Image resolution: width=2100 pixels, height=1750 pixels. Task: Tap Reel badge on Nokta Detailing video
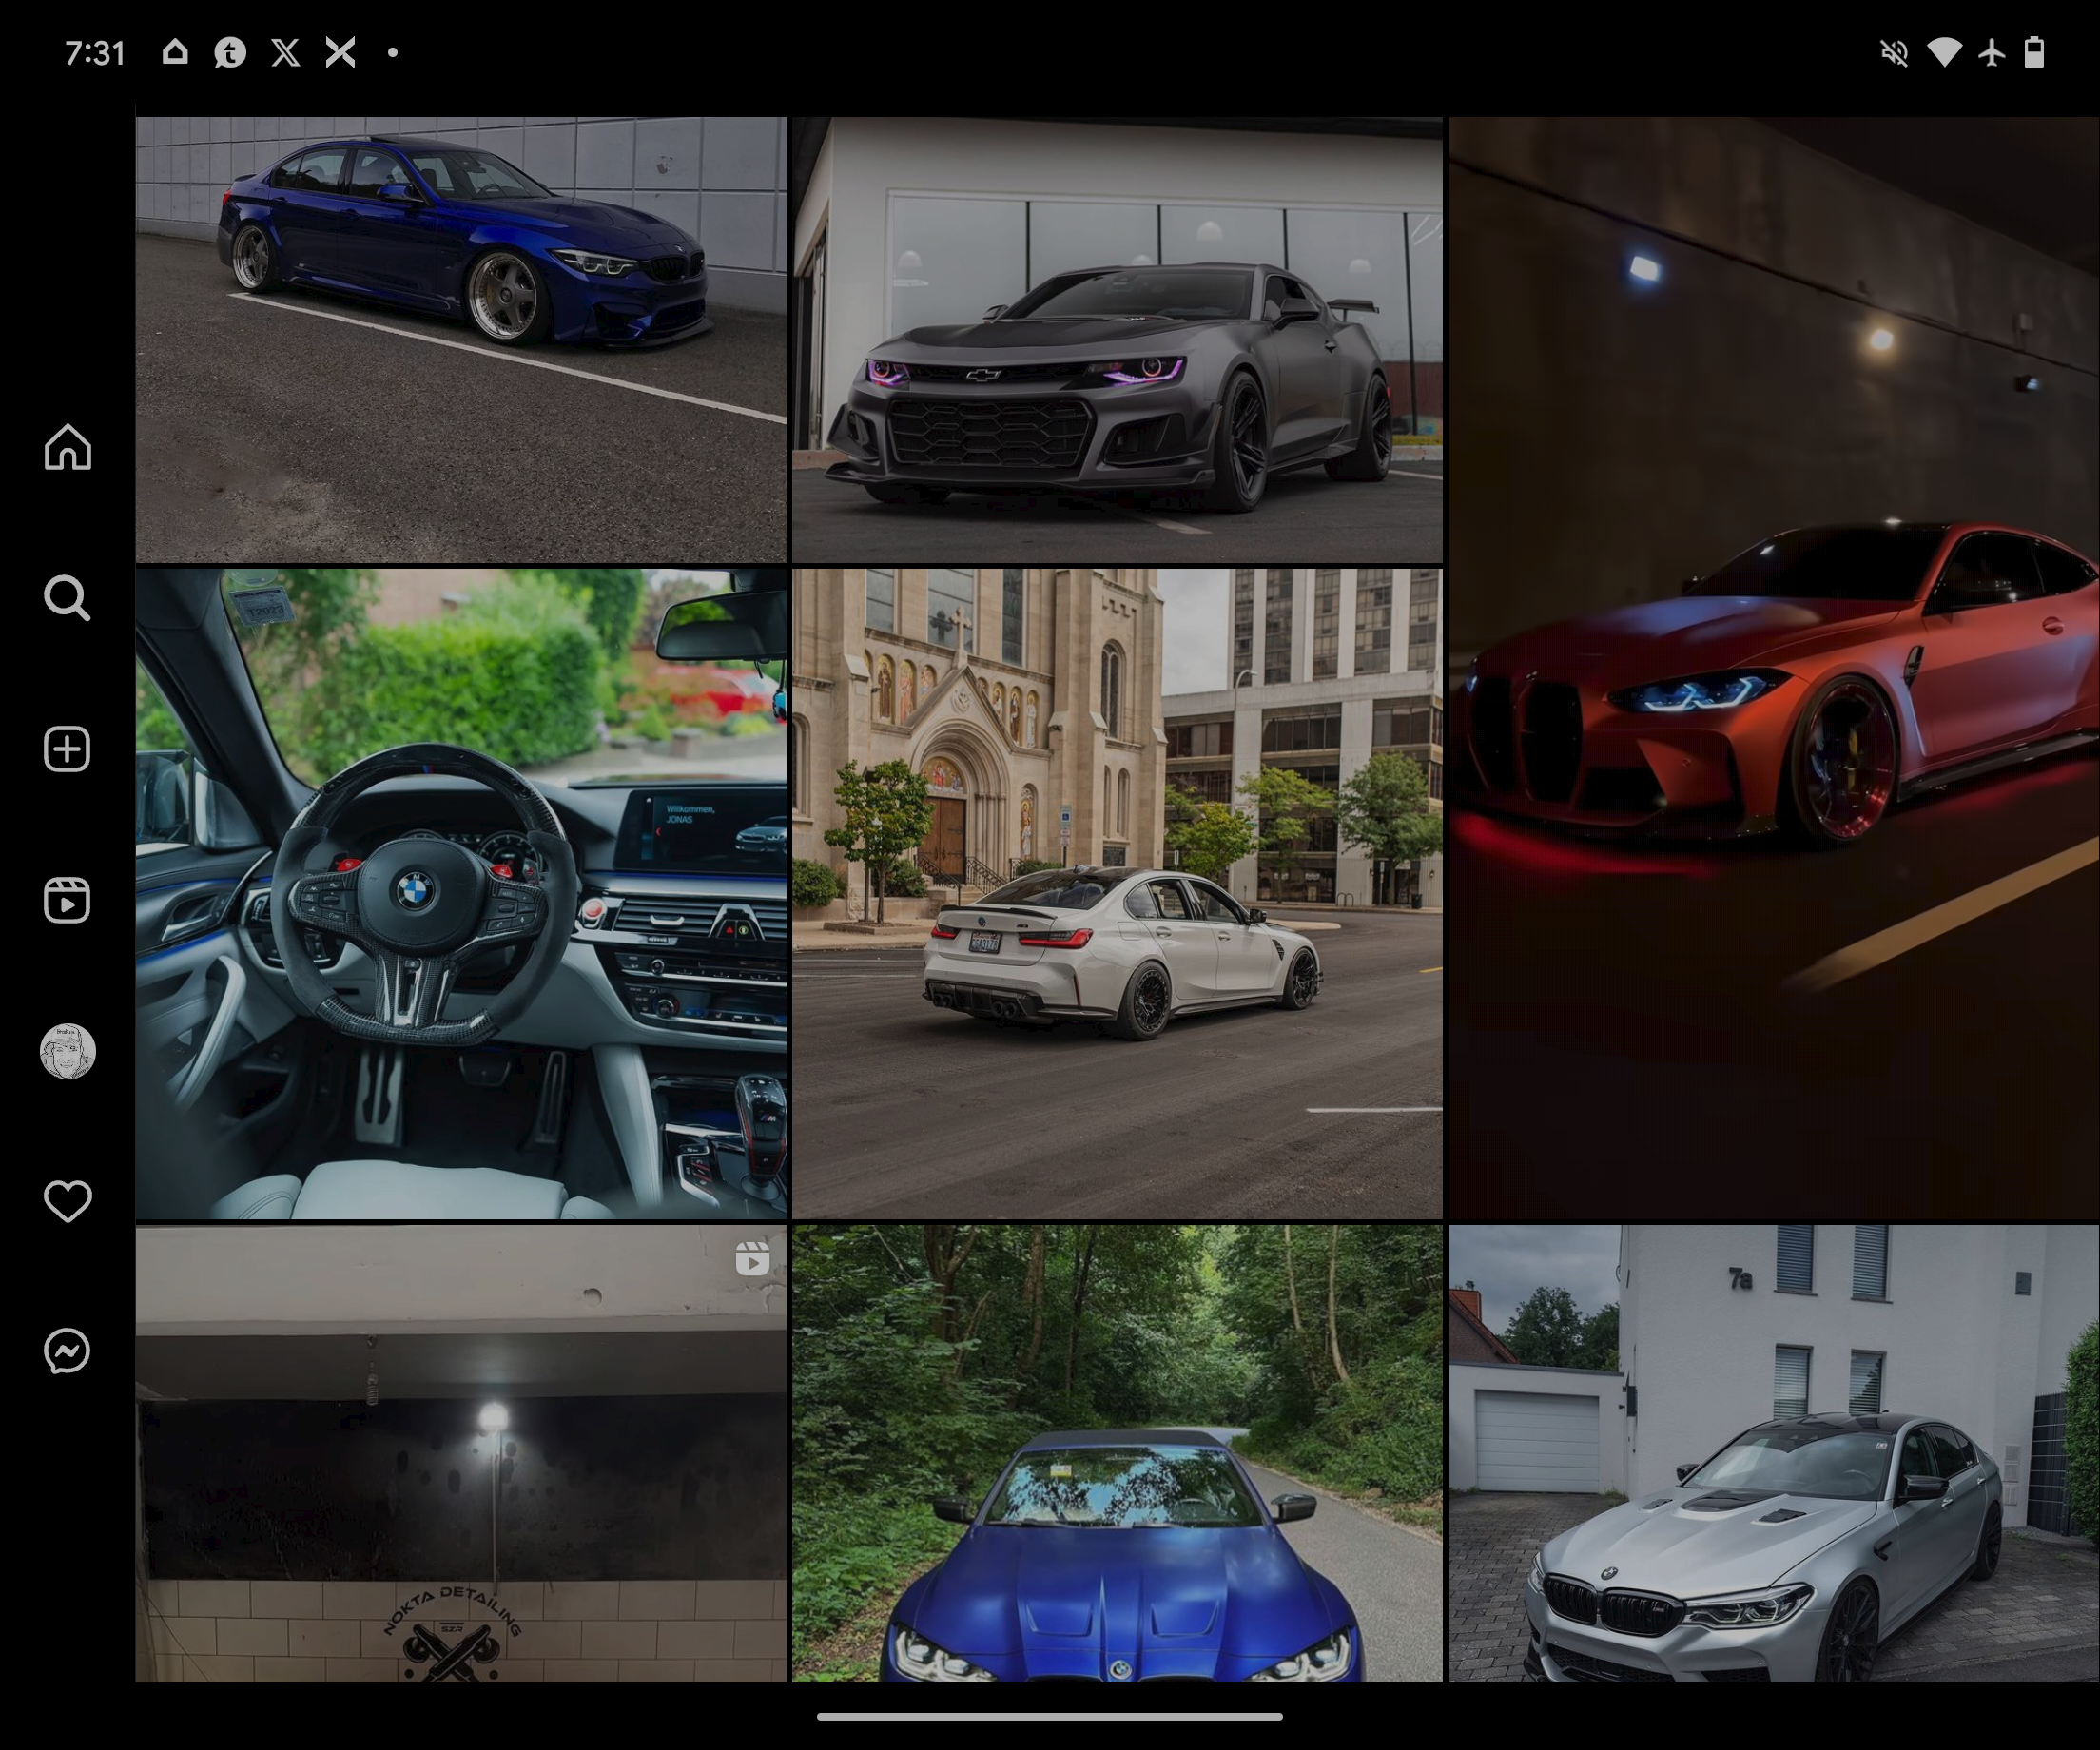[752, 1258]
